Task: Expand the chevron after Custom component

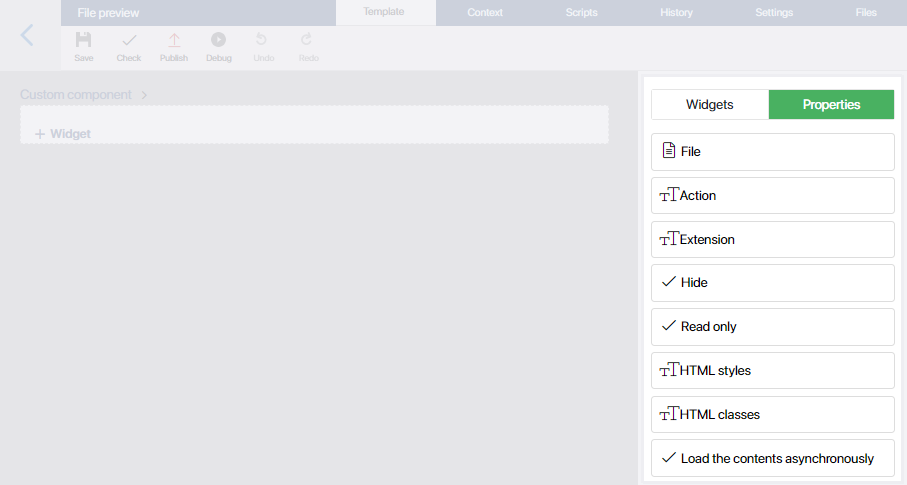Action: tap(144, 95)
